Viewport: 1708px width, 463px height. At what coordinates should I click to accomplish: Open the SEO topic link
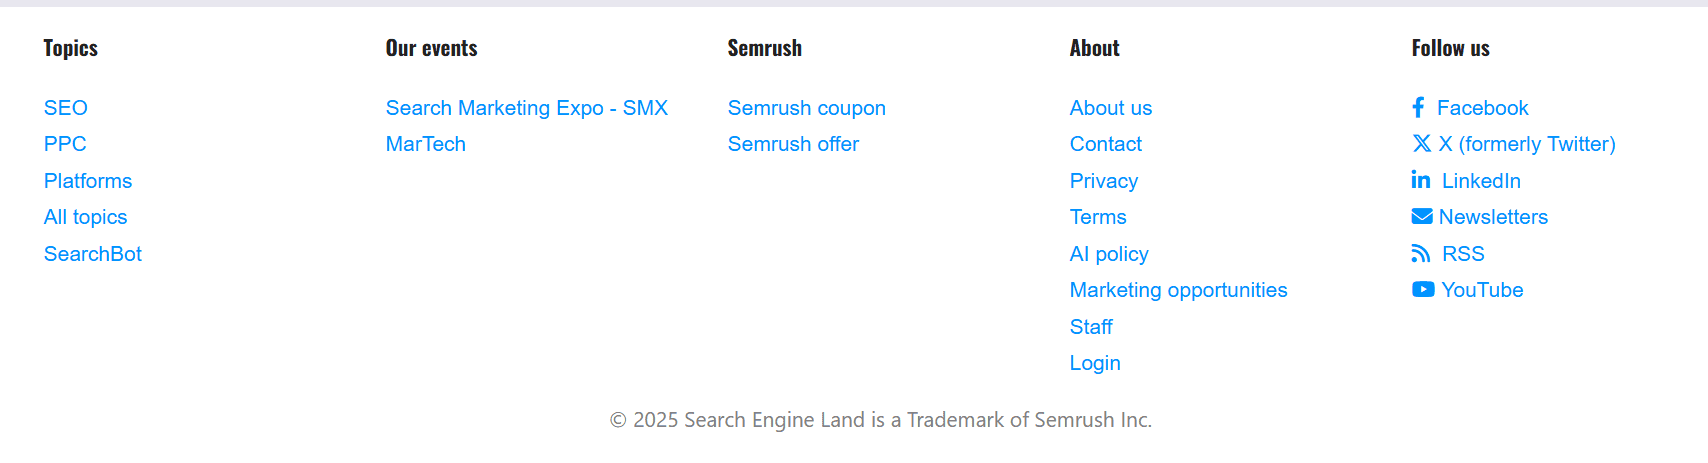pyautogui.click(x=66, y=108)
